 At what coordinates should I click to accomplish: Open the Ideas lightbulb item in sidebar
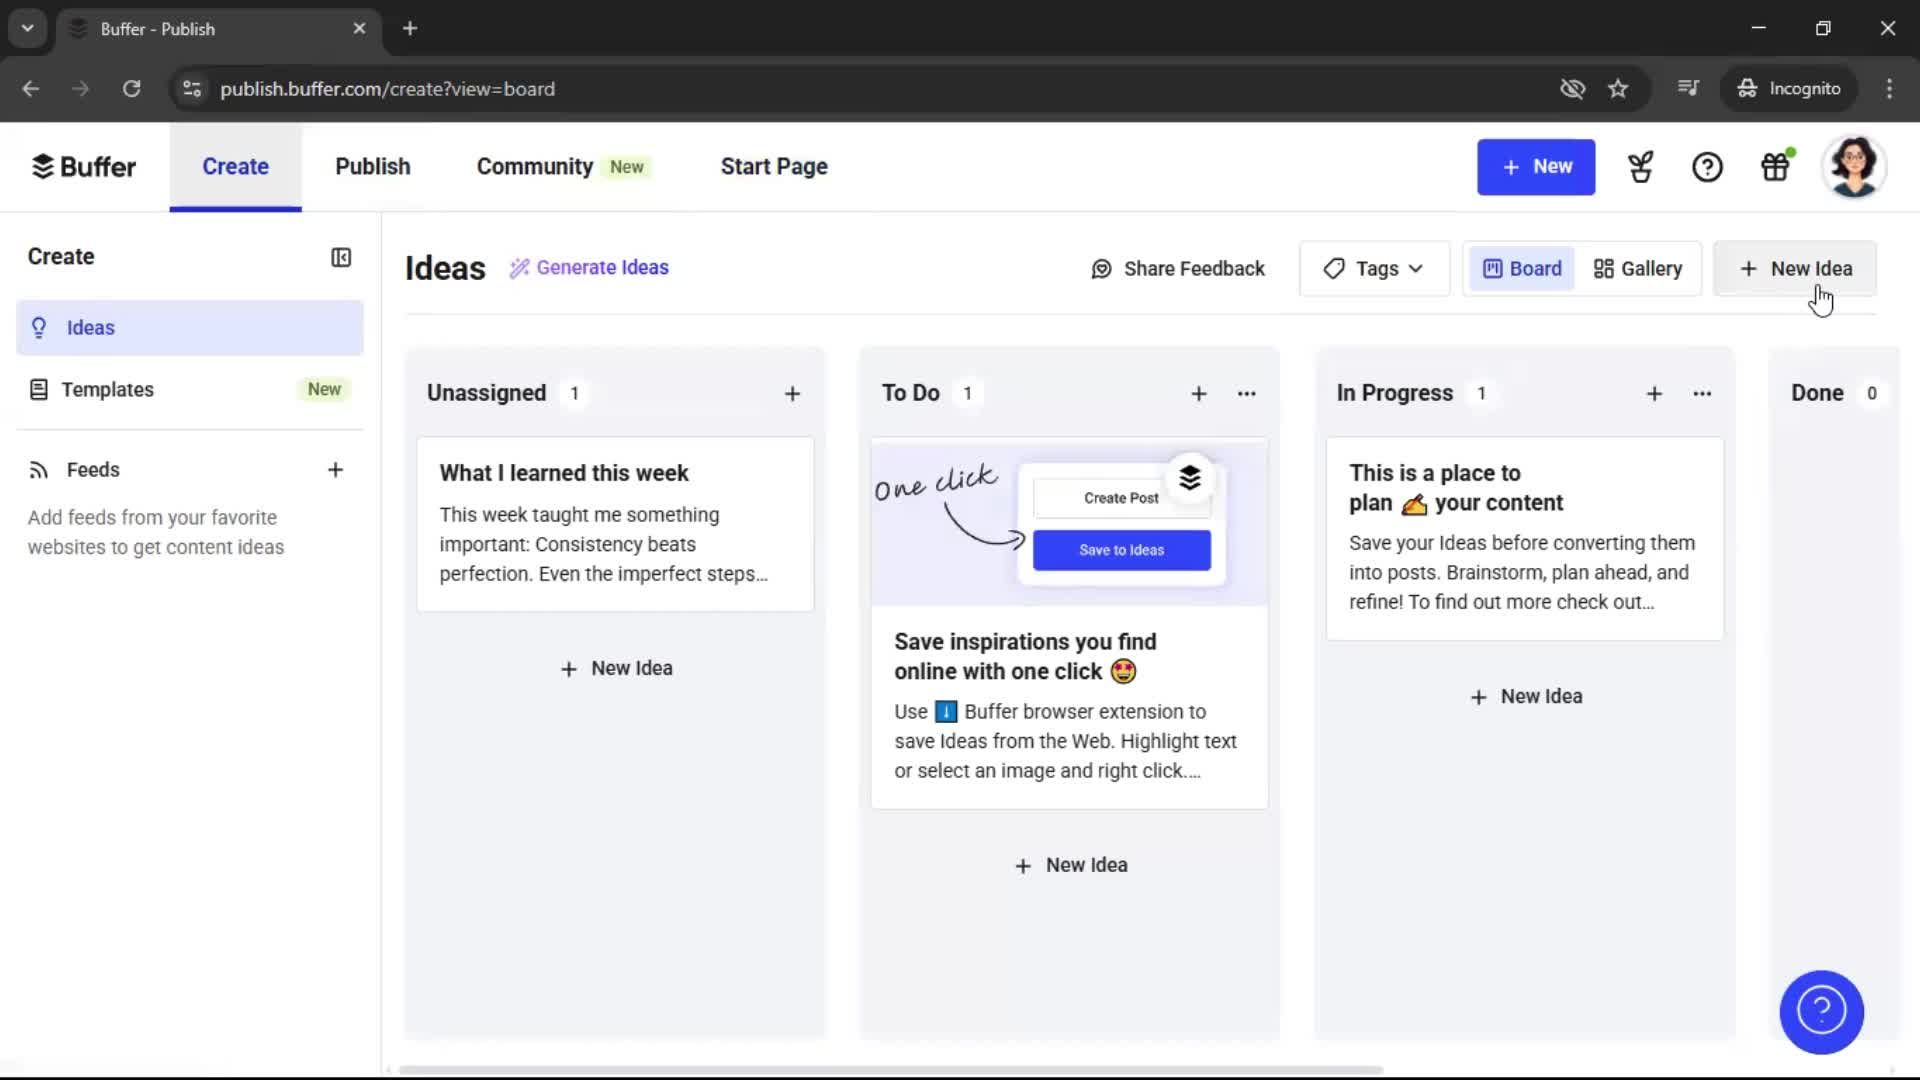point(89,327)
